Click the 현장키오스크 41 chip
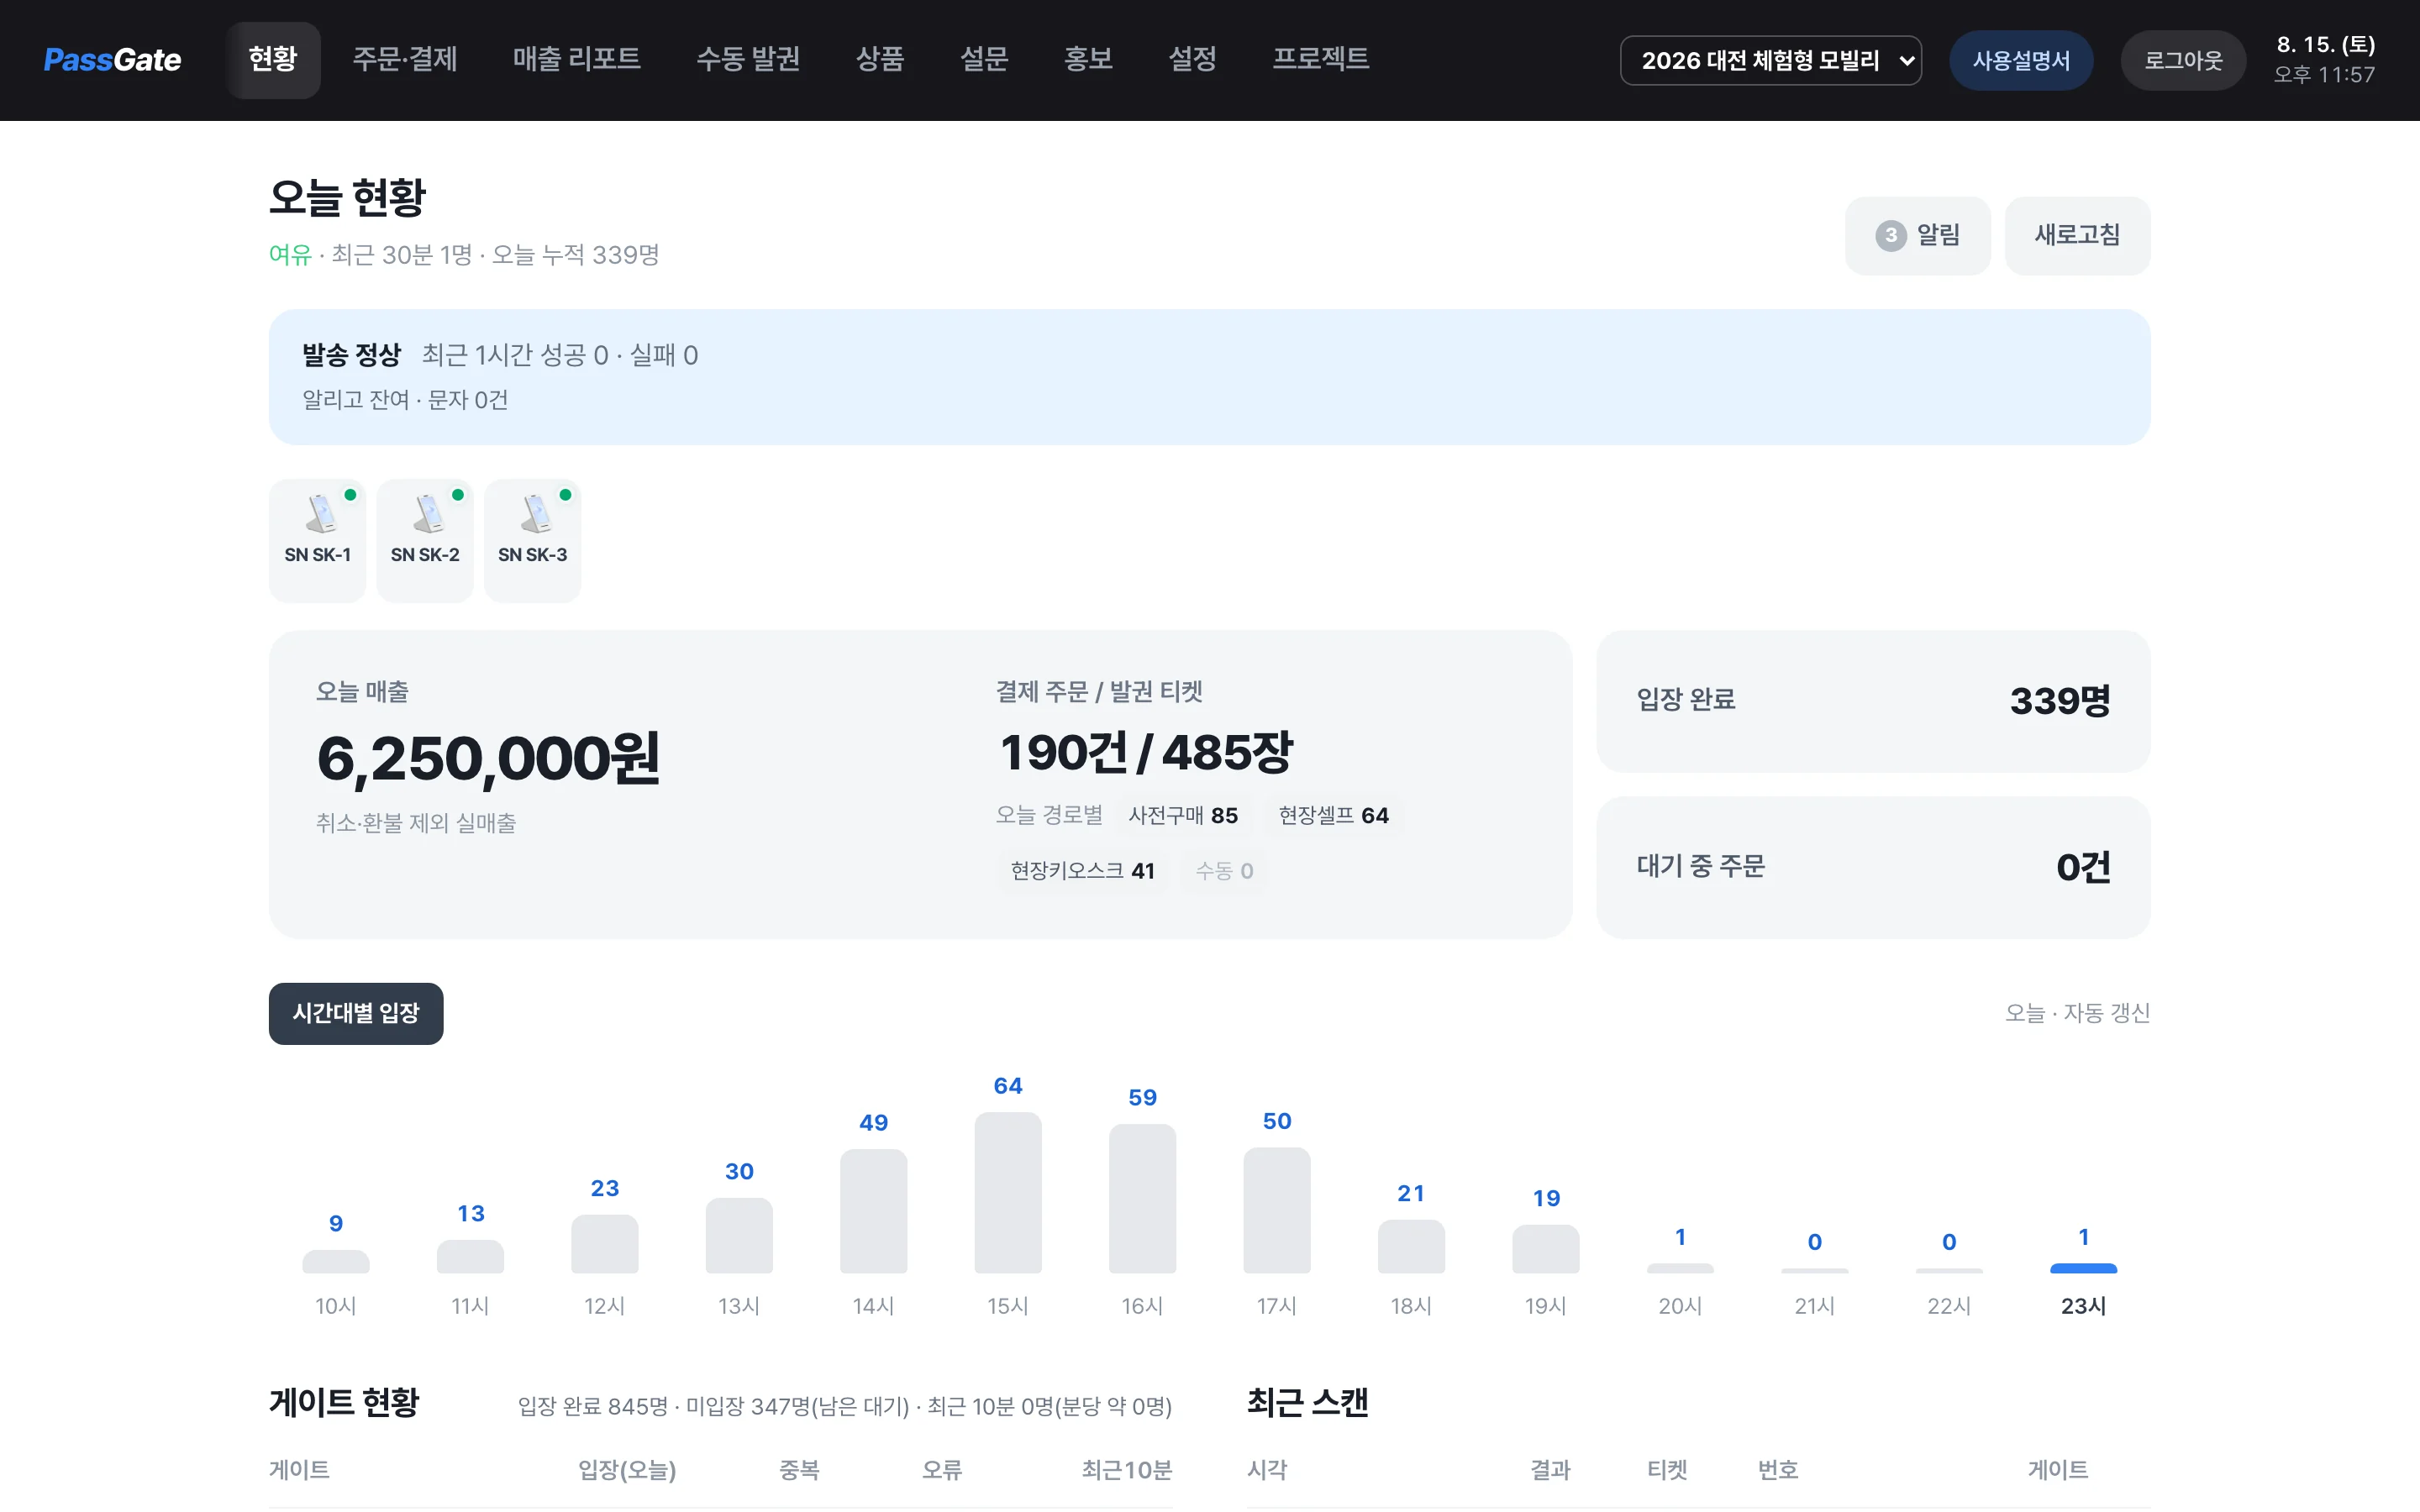 pos(1082,870)
